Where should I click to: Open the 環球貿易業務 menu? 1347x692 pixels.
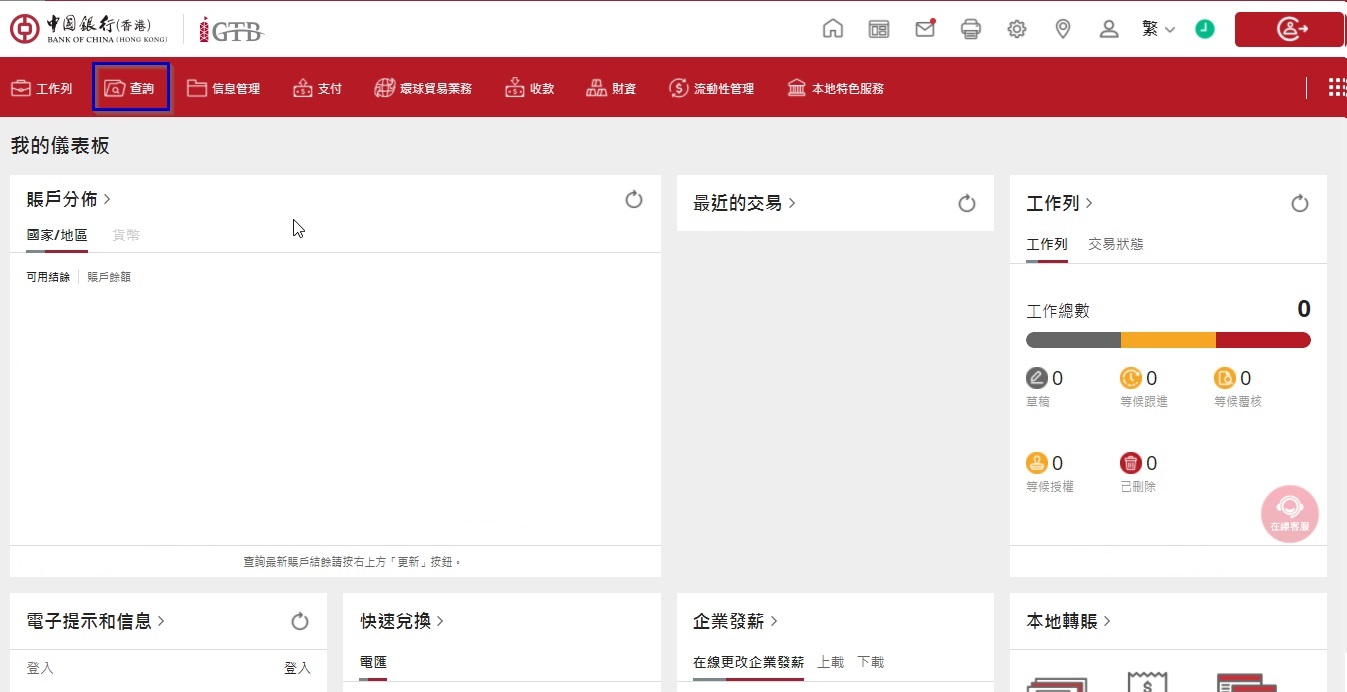point(423,88)
